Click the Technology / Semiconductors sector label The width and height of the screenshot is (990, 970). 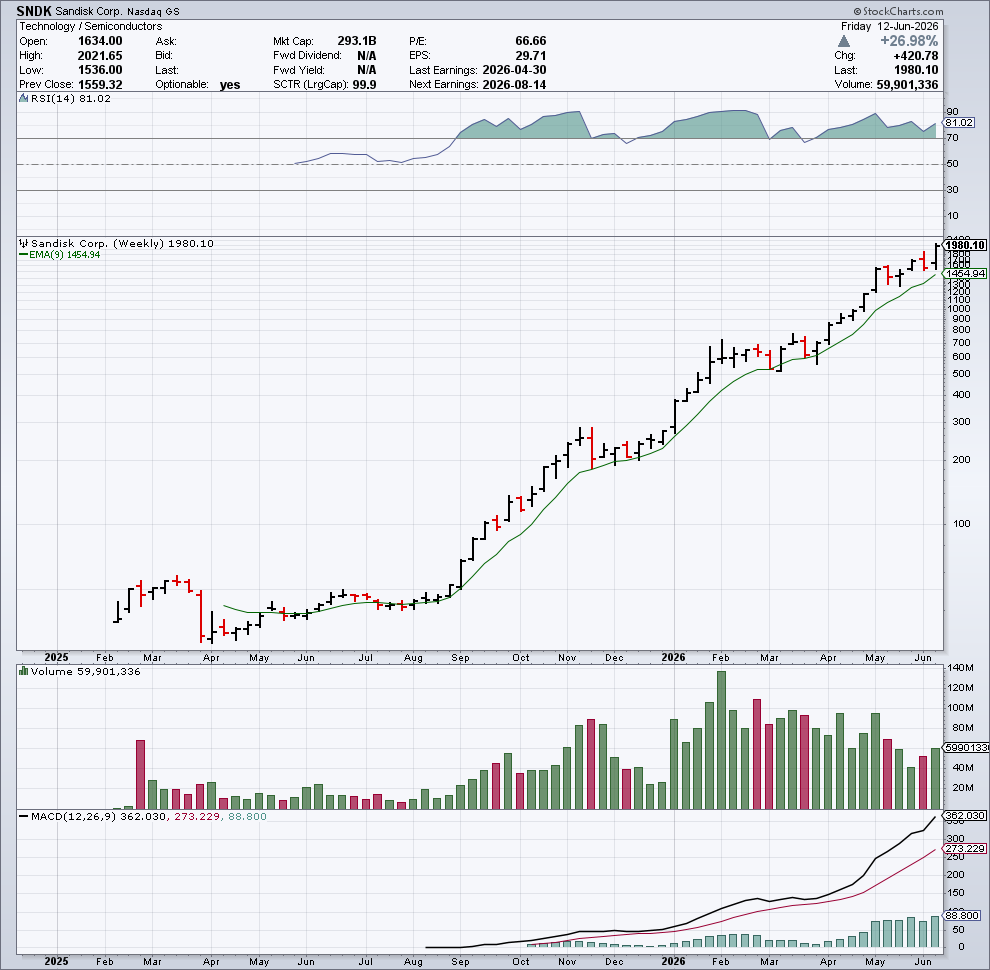pos(90,27)
